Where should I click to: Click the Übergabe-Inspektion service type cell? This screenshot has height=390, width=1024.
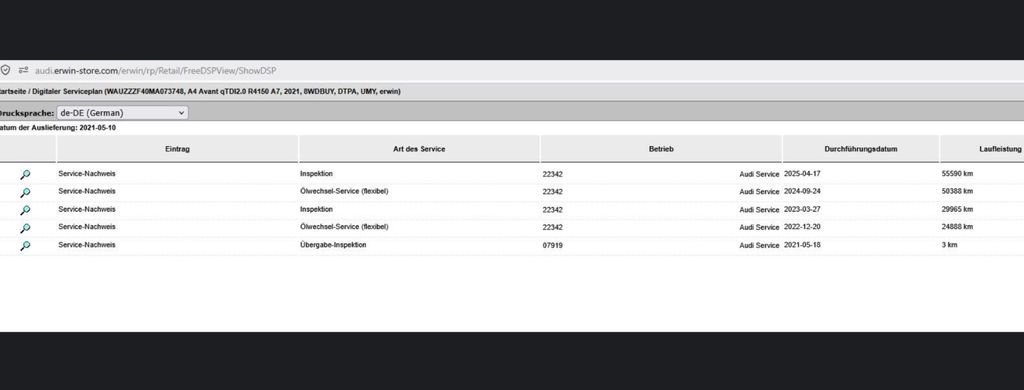coord(333,245)
